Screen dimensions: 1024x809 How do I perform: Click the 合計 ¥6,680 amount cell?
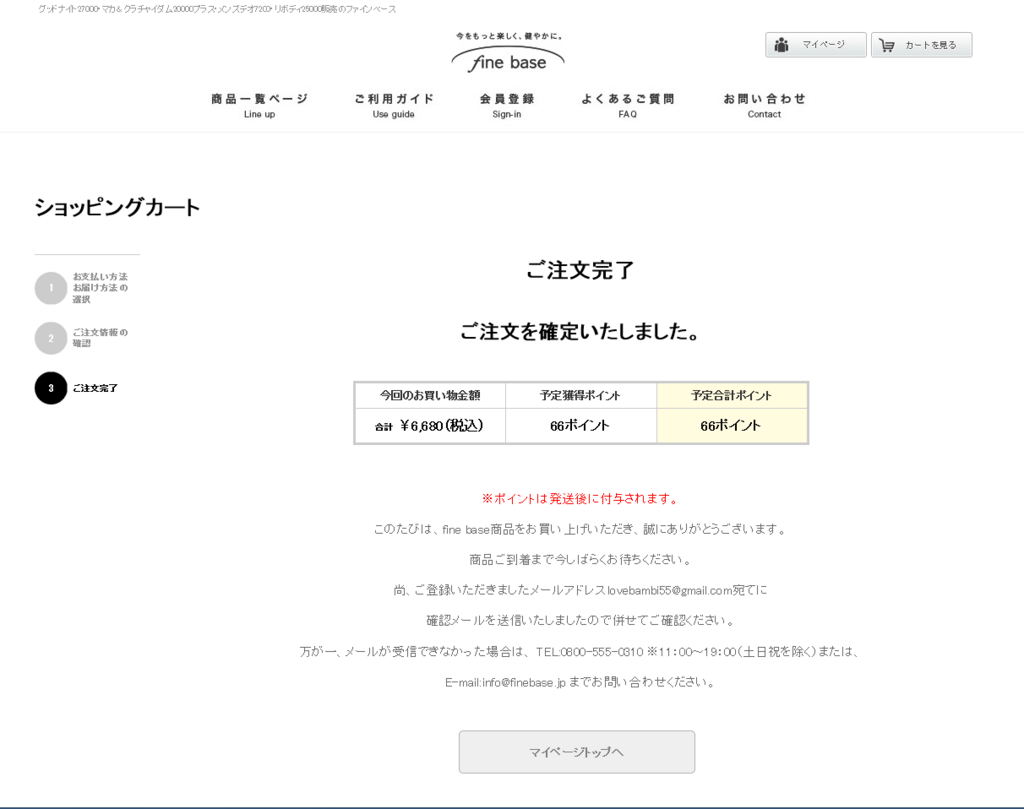click(429, 425)
